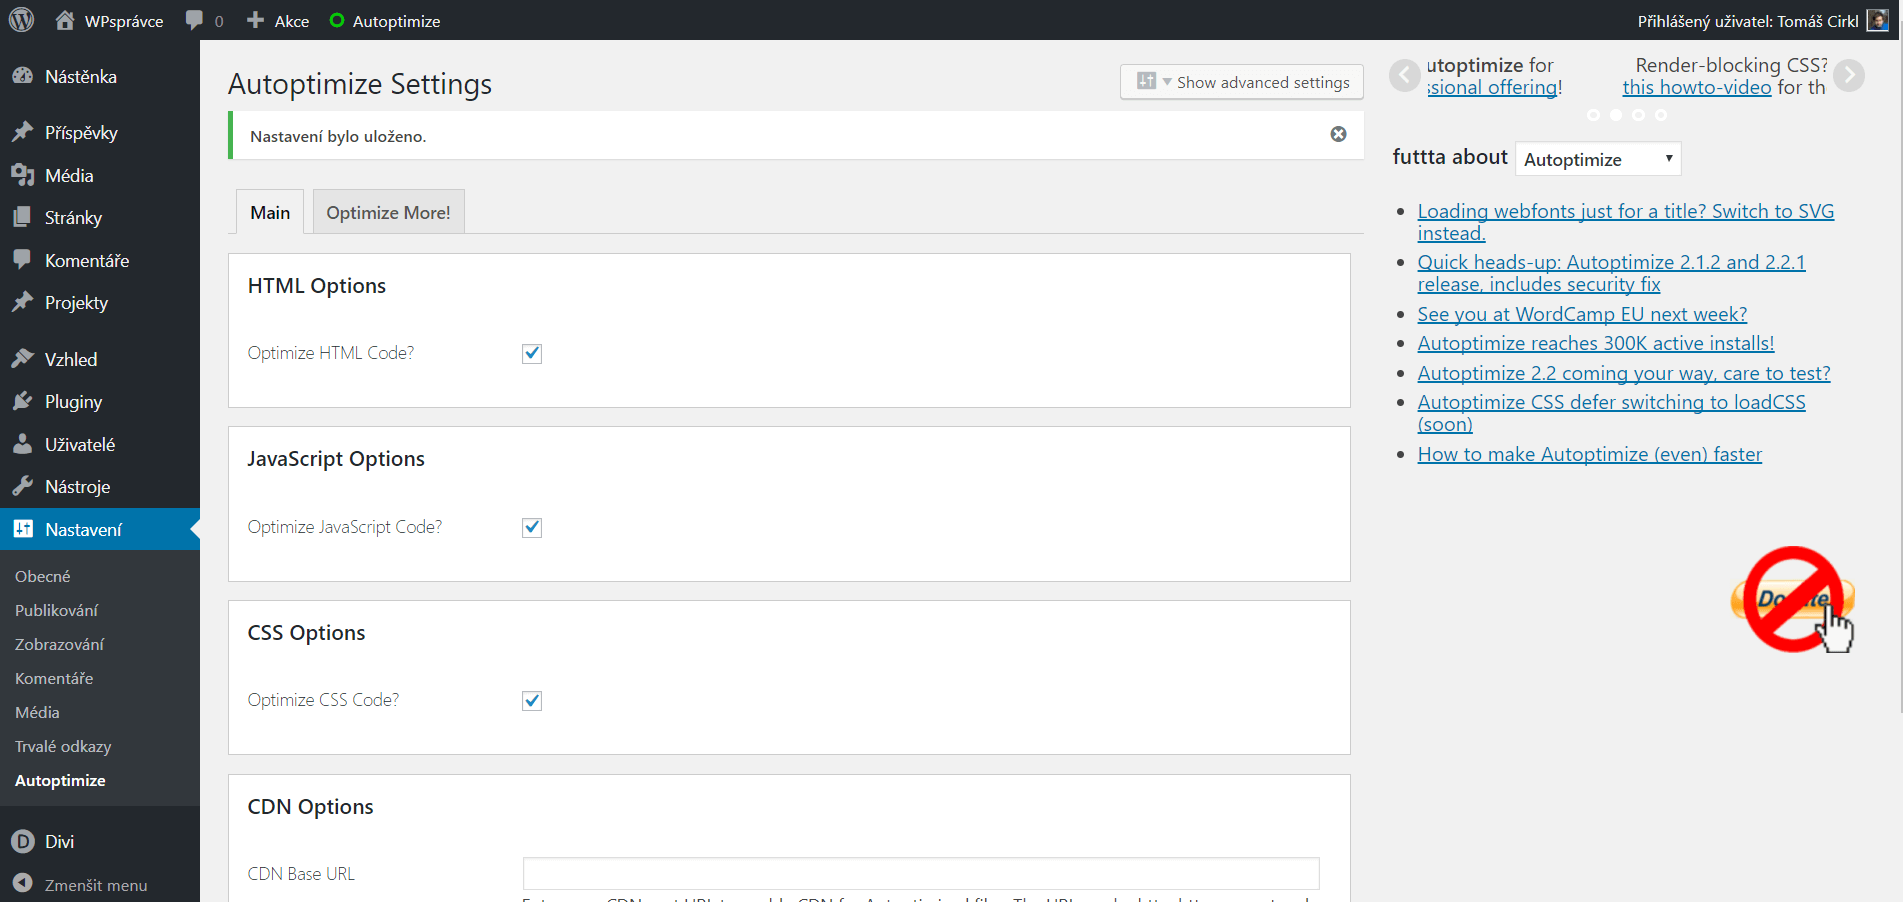Open Autoptimize CSS defer loadCSS link

click(x=1611, y=413)
